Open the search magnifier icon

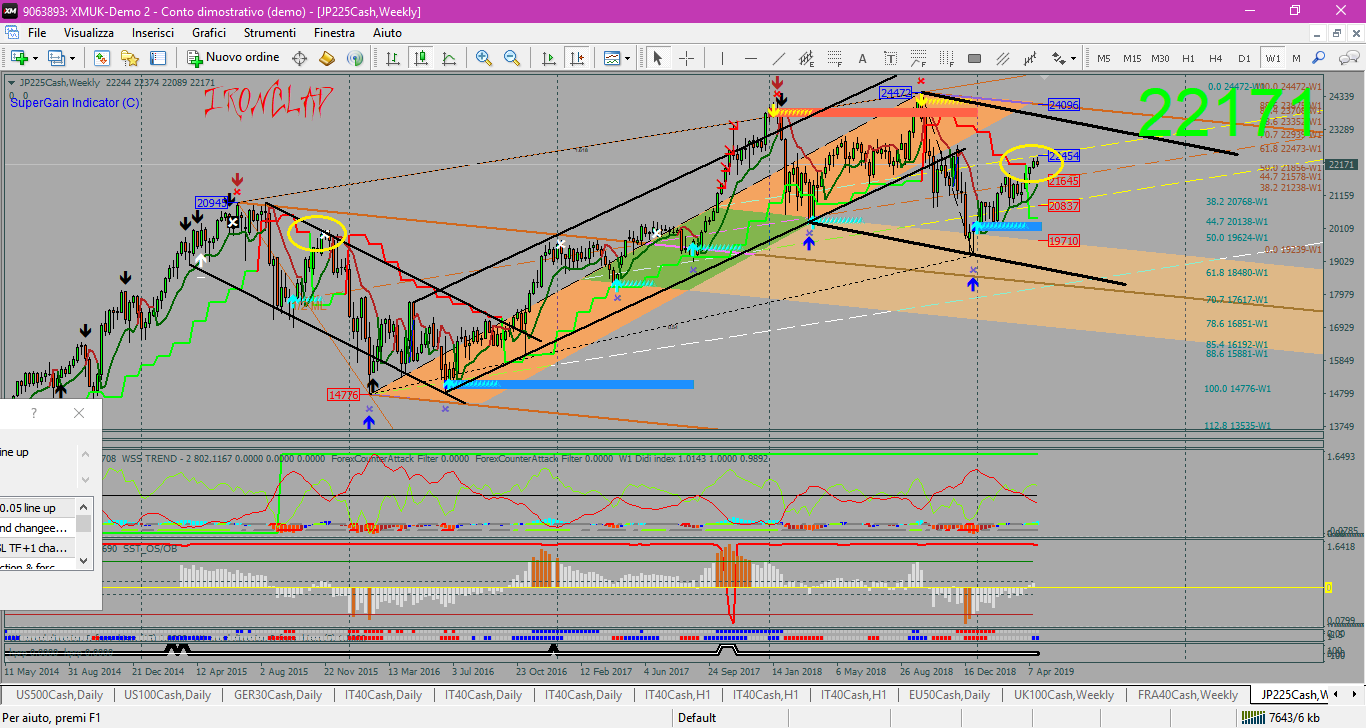1319,58
